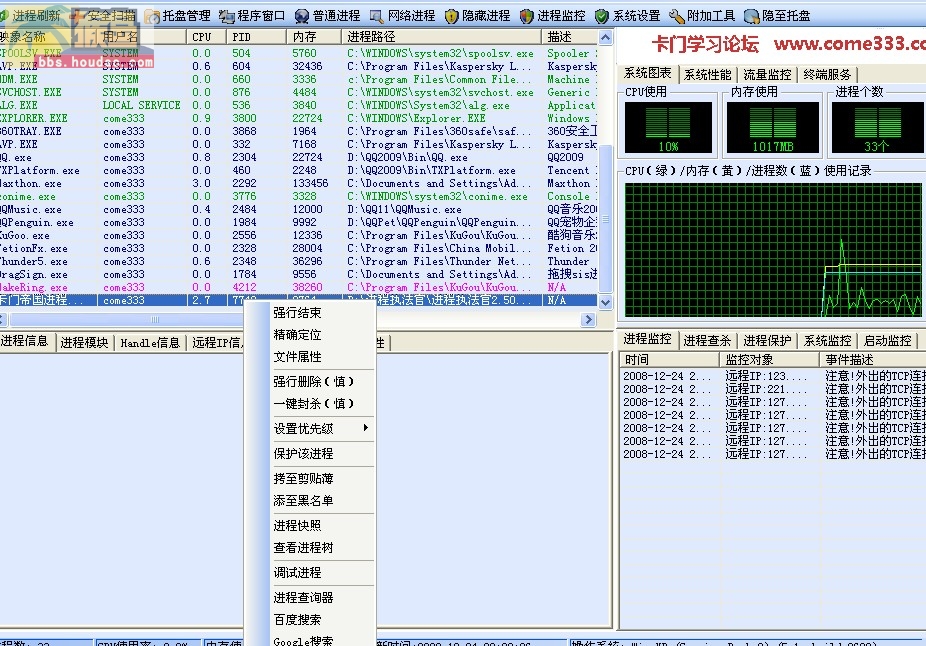
Task: Choose 保护该进程 menu entry
Action: click(303, 453)
